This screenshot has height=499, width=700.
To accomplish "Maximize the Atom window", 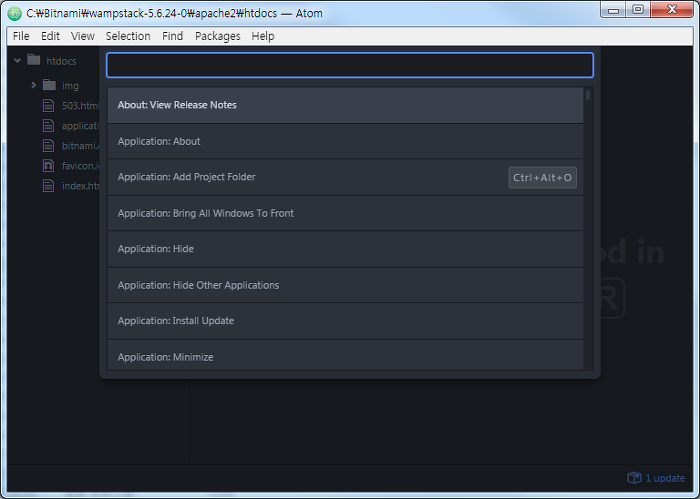I will click(x=638, y=10).
